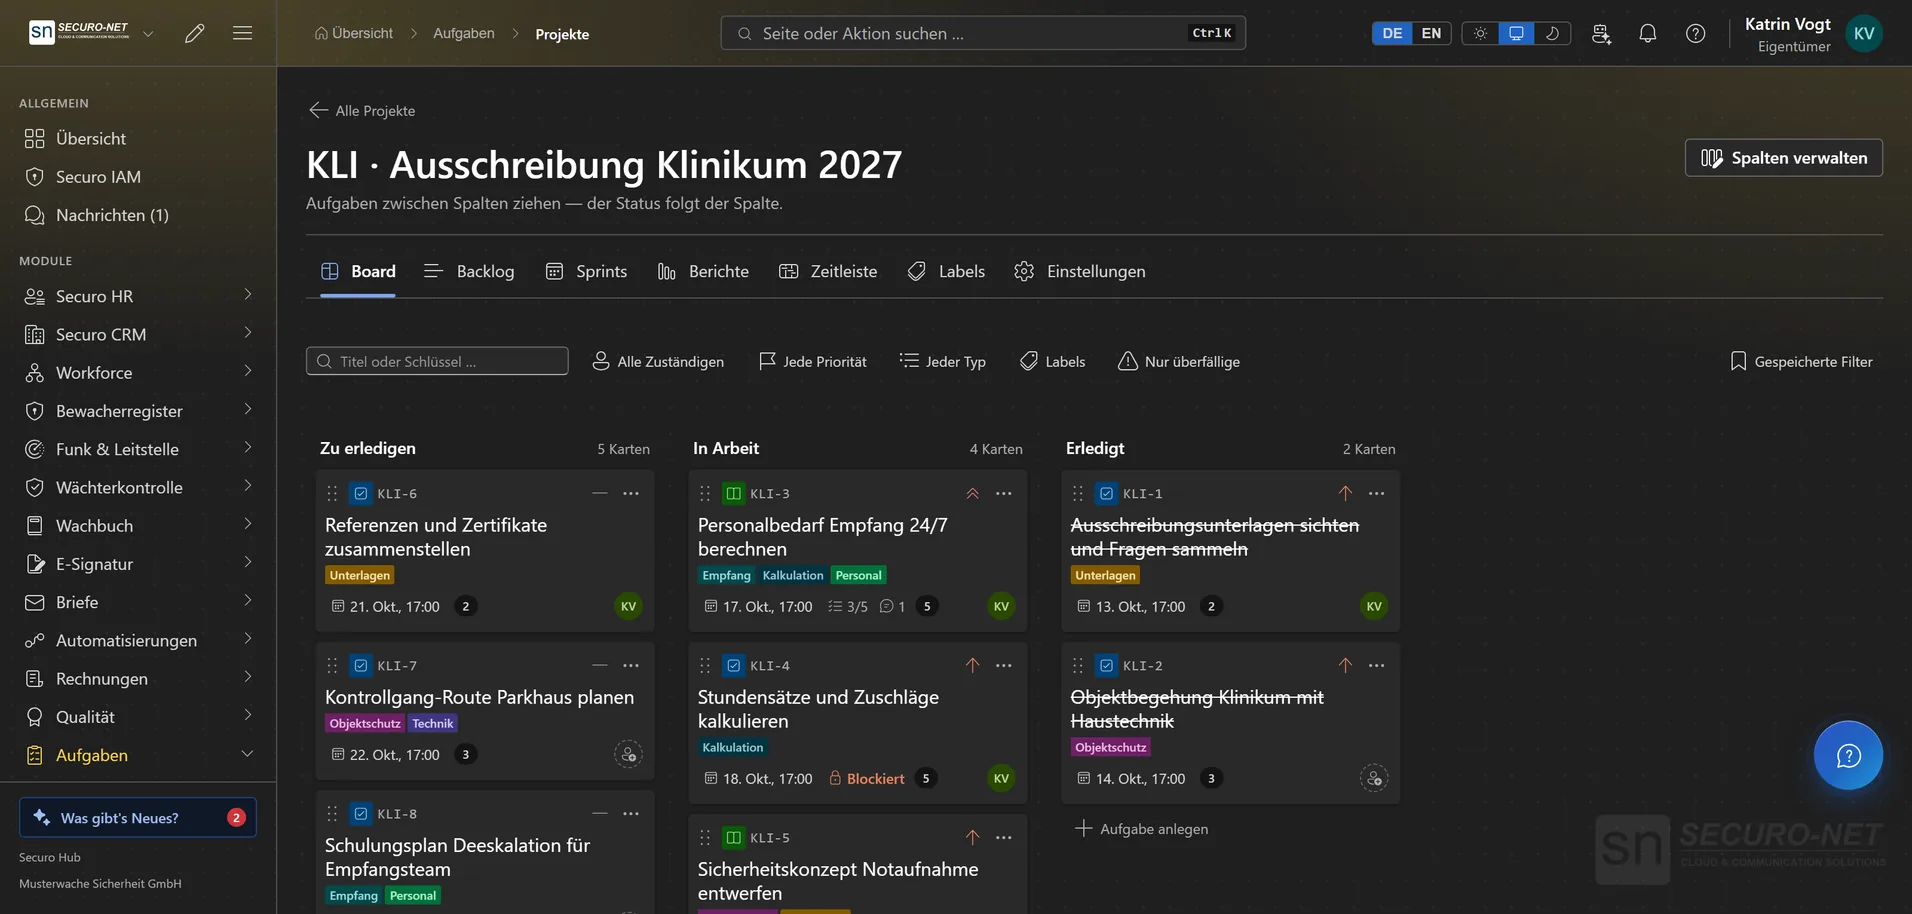Open the Sprints tab

(x=587, y=271)
